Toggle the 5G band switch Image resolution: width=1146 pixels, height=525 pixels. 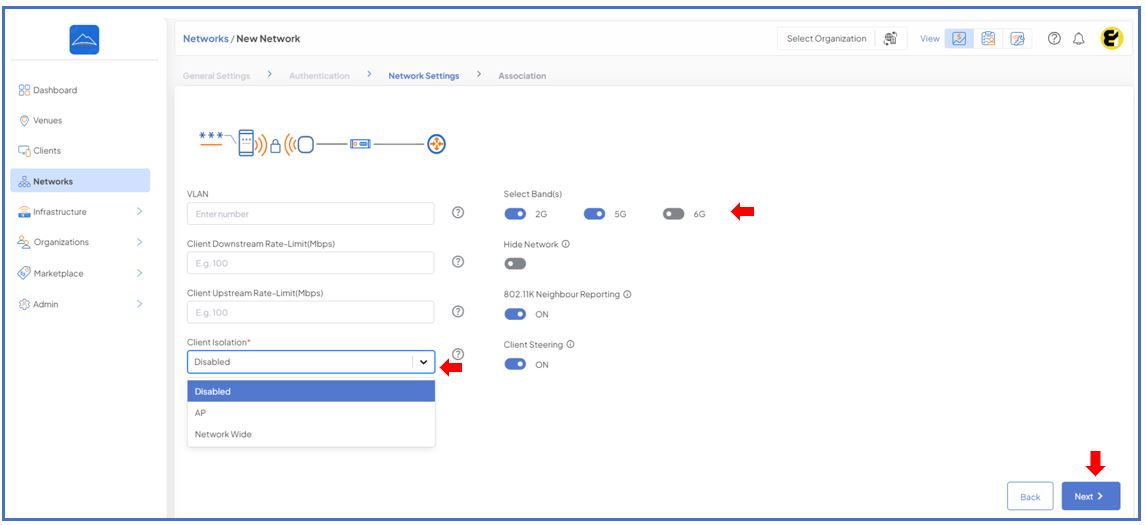(594, 214)
